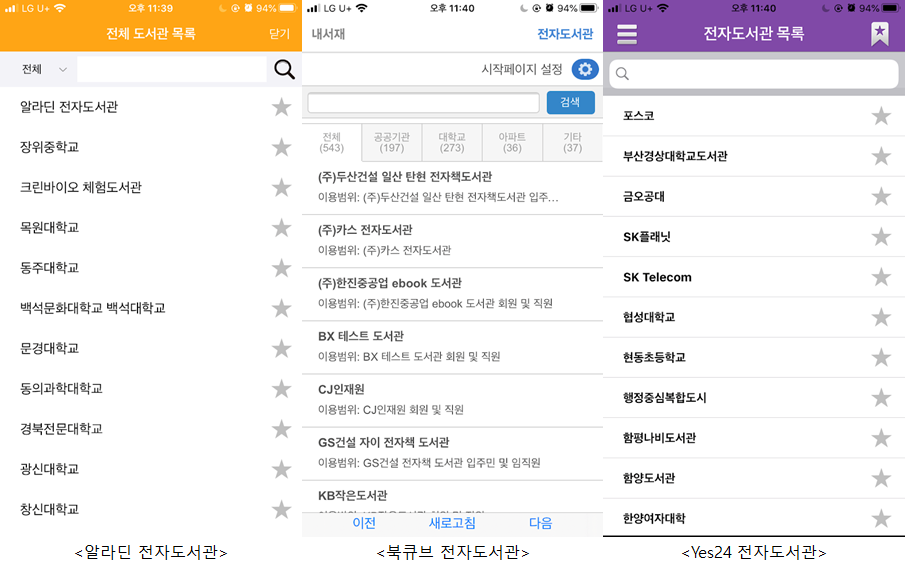Mark 문경대학교 as favorite
905x571 pixels.
(282, 349)
